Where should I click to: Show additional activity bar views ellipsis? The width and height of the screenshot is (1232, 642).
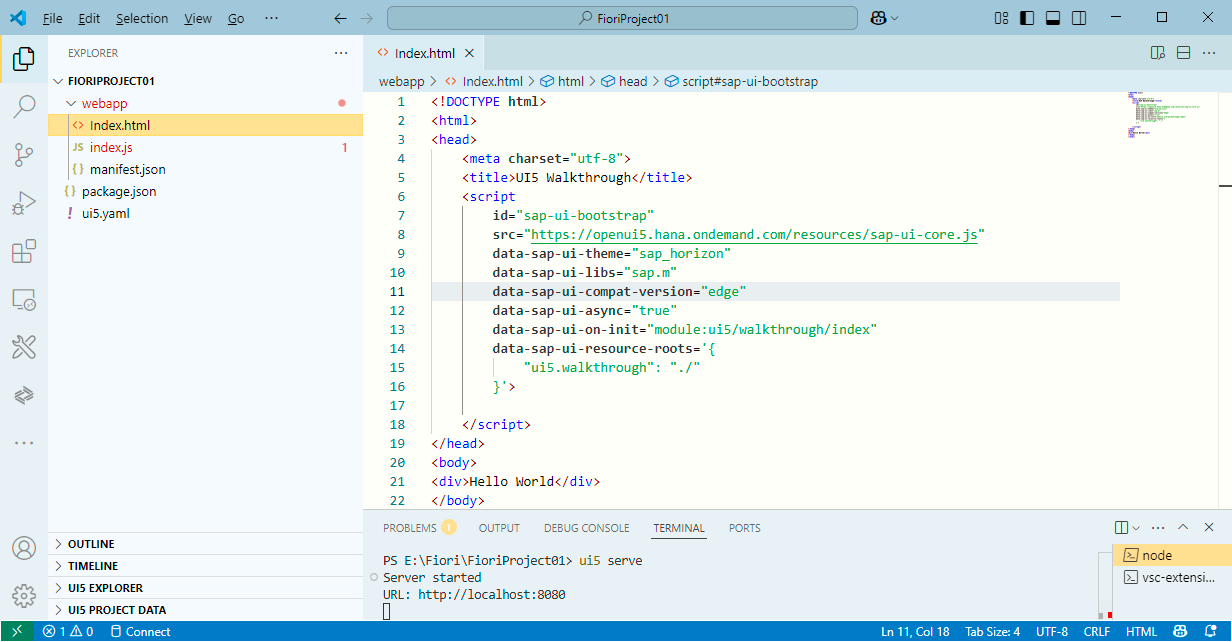coord(24,442)
